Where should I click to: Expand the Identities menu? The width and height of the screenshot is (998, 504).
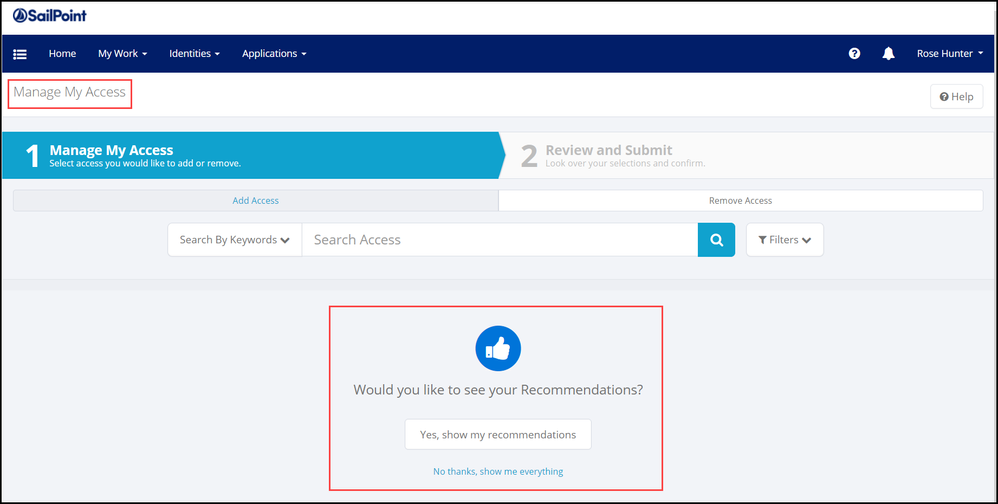194,54
